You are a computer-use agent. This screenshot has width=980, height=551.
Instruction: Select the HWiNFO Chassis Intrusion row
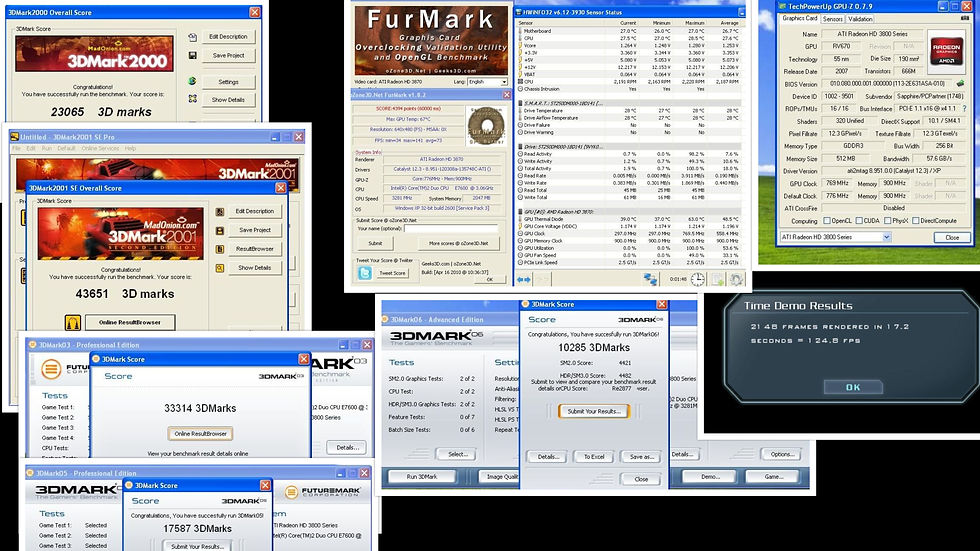(x=629, y=89)
